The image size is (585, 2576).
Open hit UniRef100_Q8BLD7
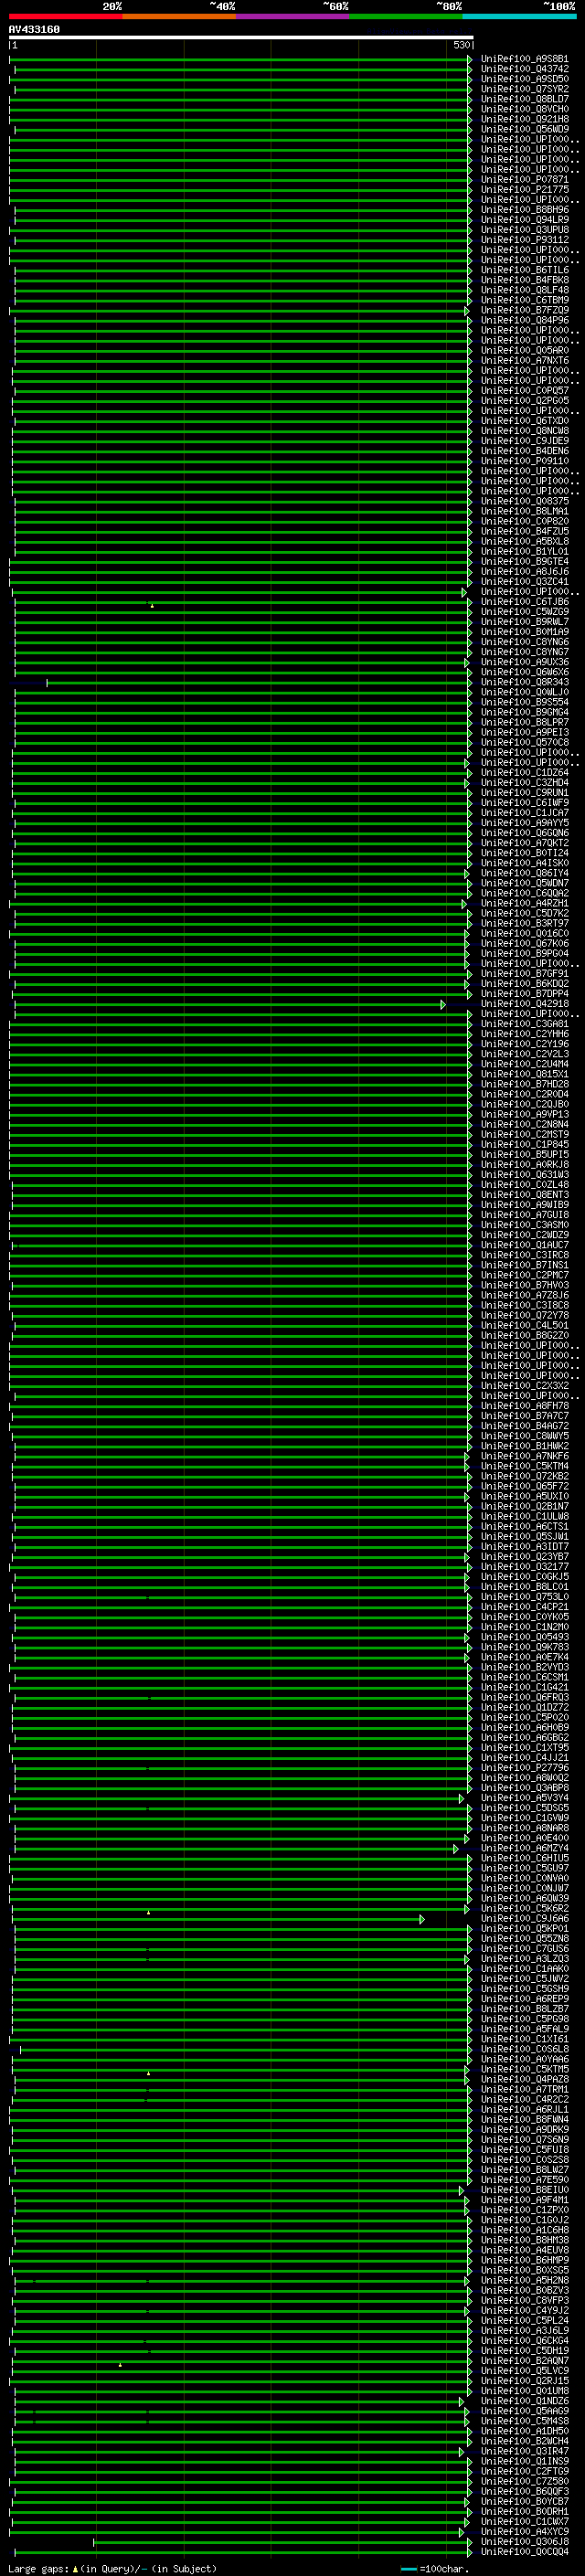[x=524, y=99]
